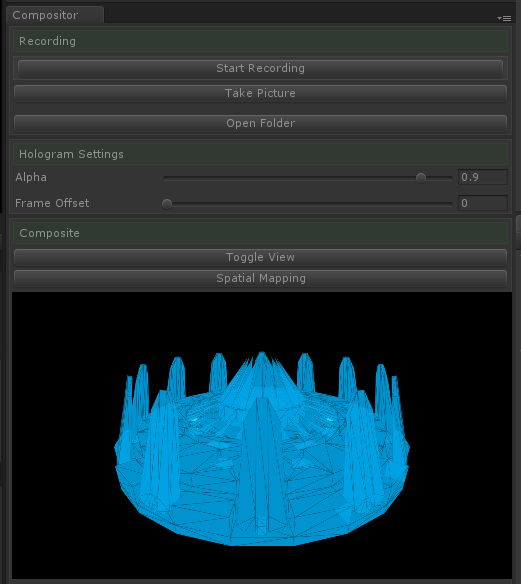Viewport: 521px width, 584px height.
Task: Take a picture with Take Picture button
Action: tap(260, 93)
